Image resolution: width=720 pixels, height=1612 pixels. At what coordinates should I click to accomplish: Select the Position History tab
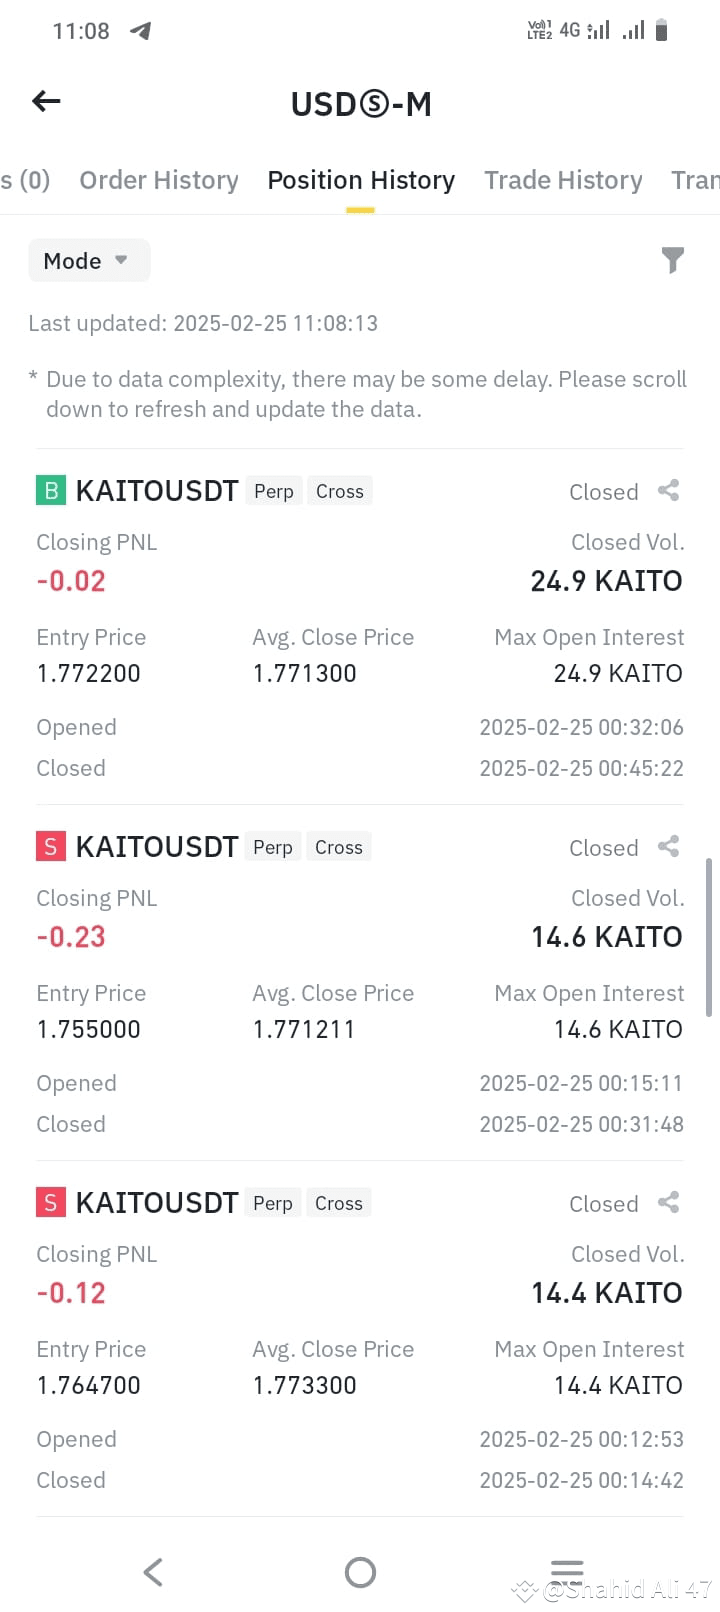click(361, 180)
